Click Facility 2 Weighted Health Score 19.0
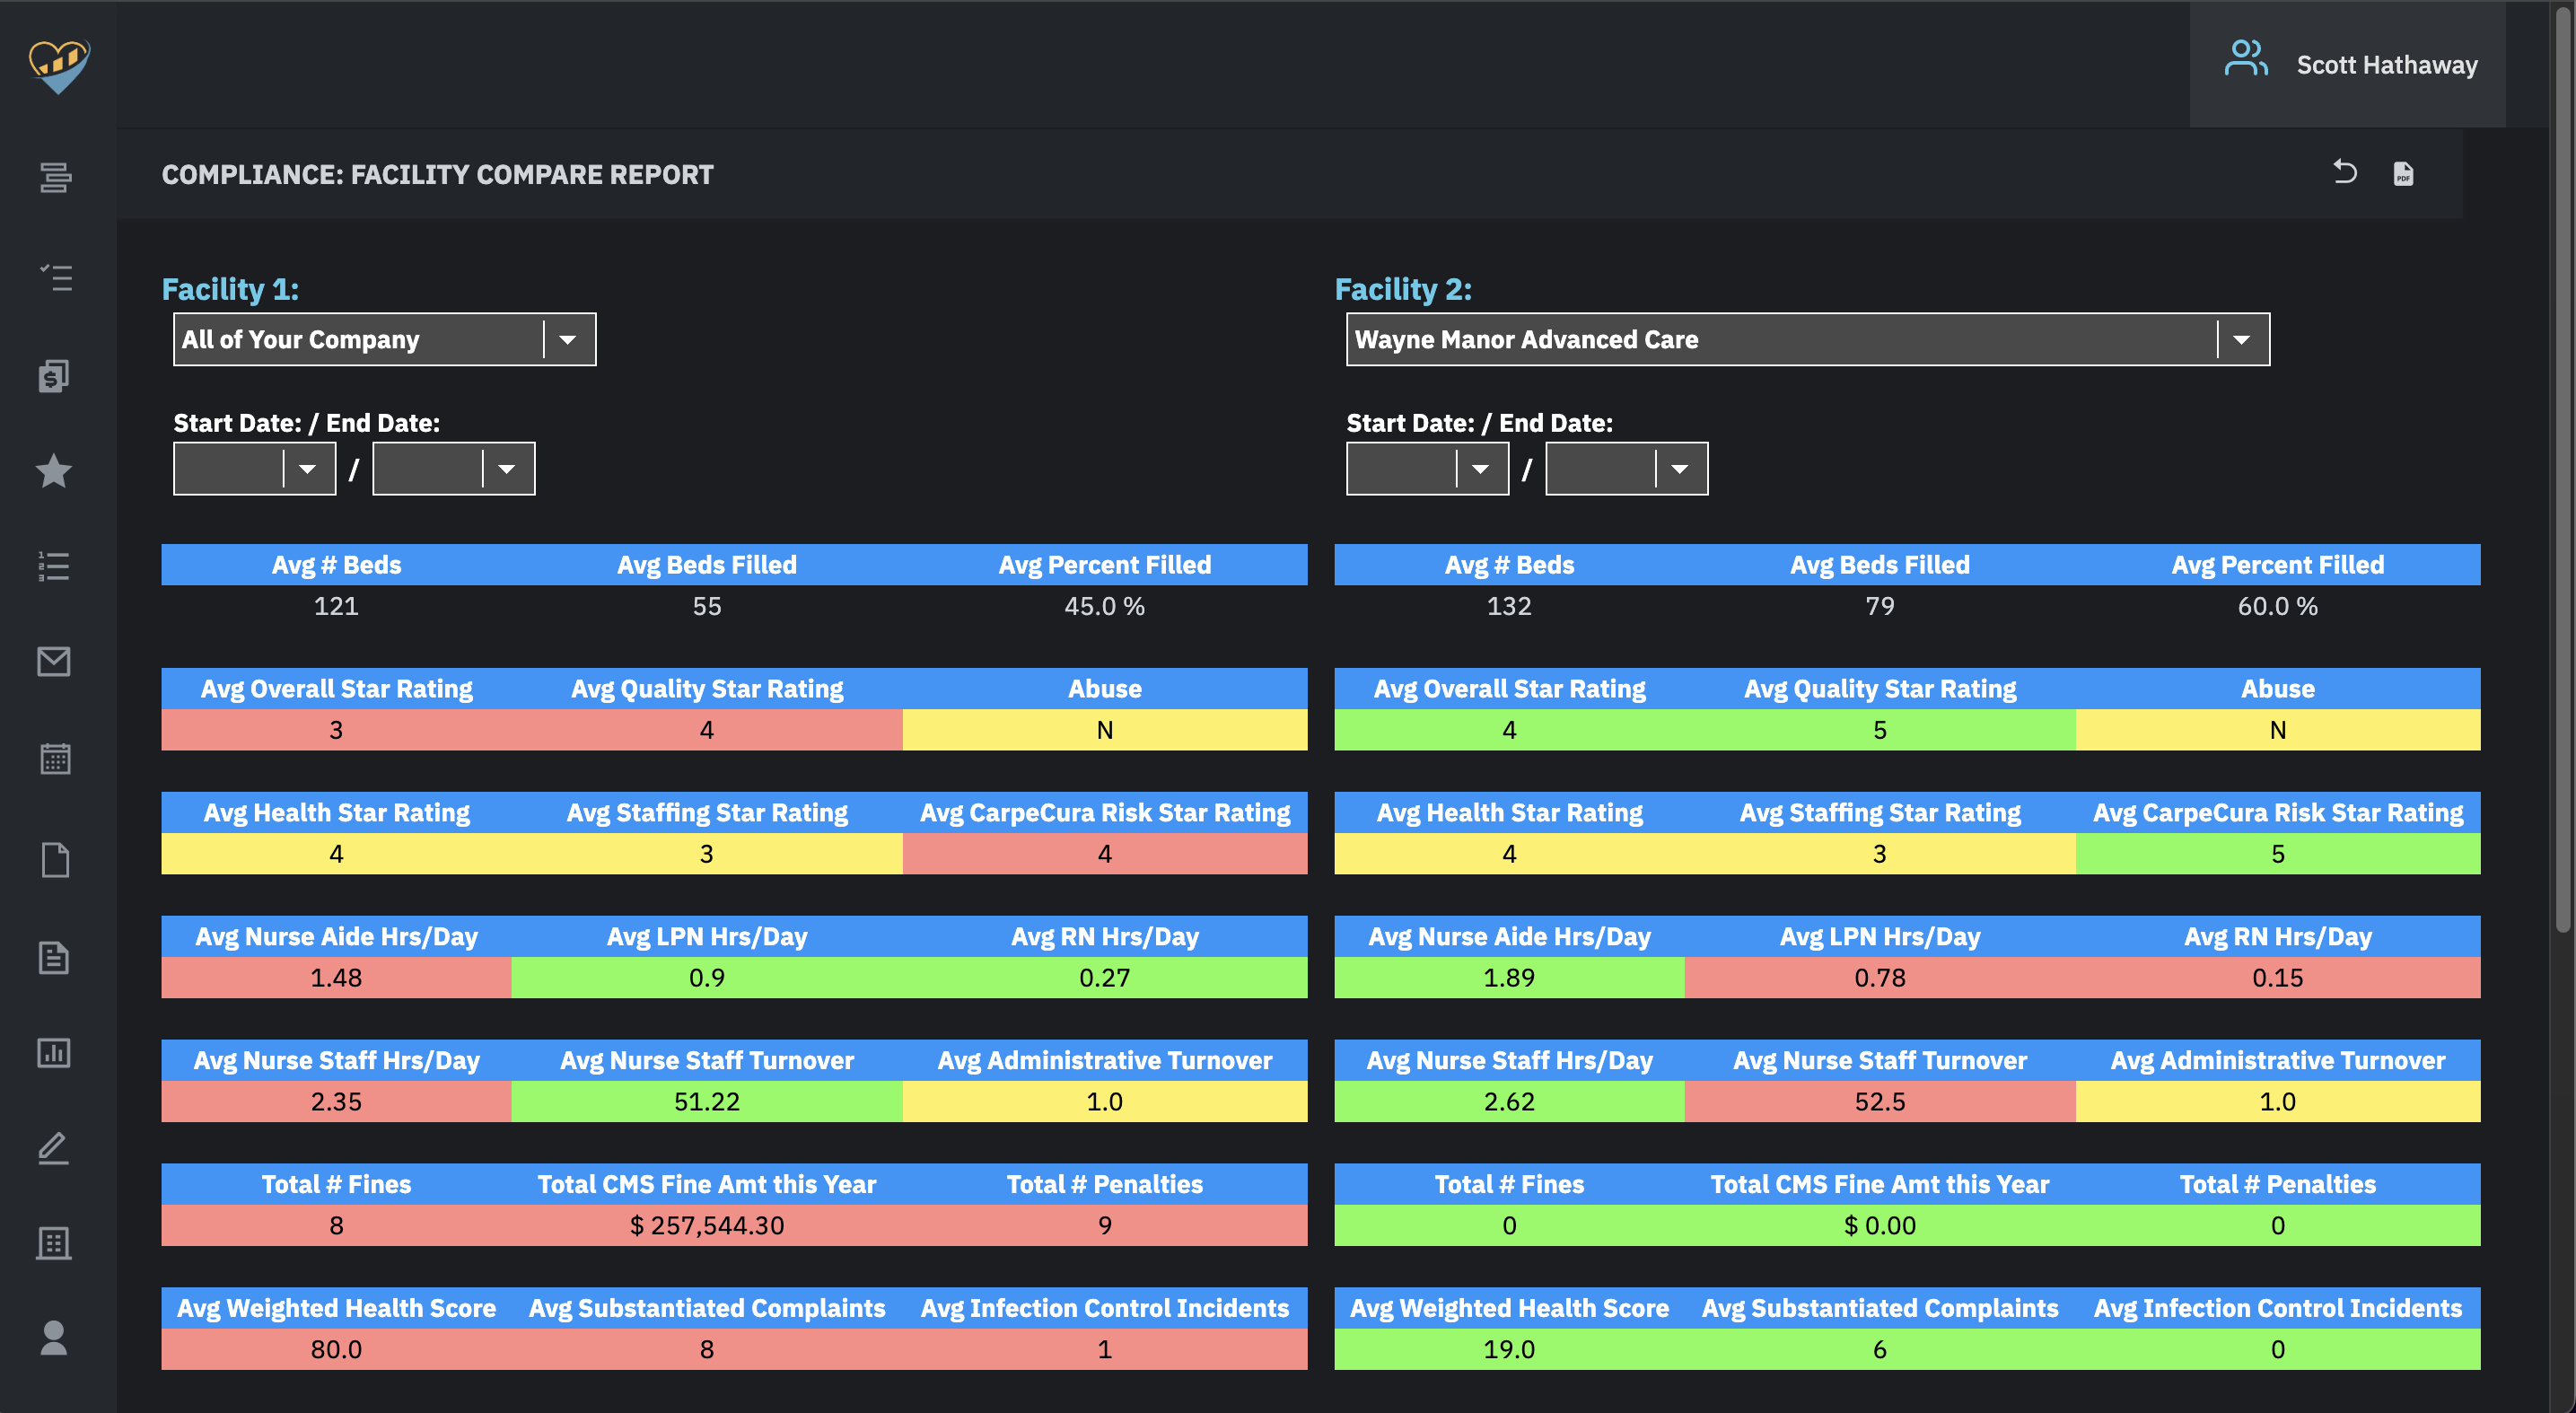This screenshot has height=1413, width=2576. pyautogui.click(x=1509, y=1349)
